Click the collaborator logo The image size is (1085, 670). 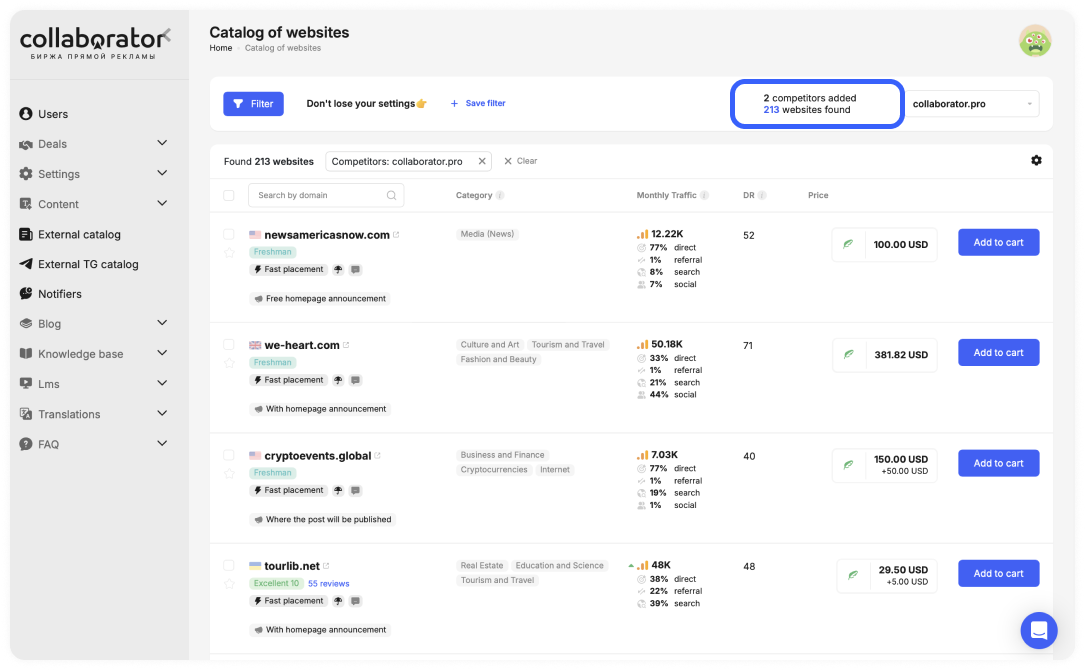(x=94, y=43)
